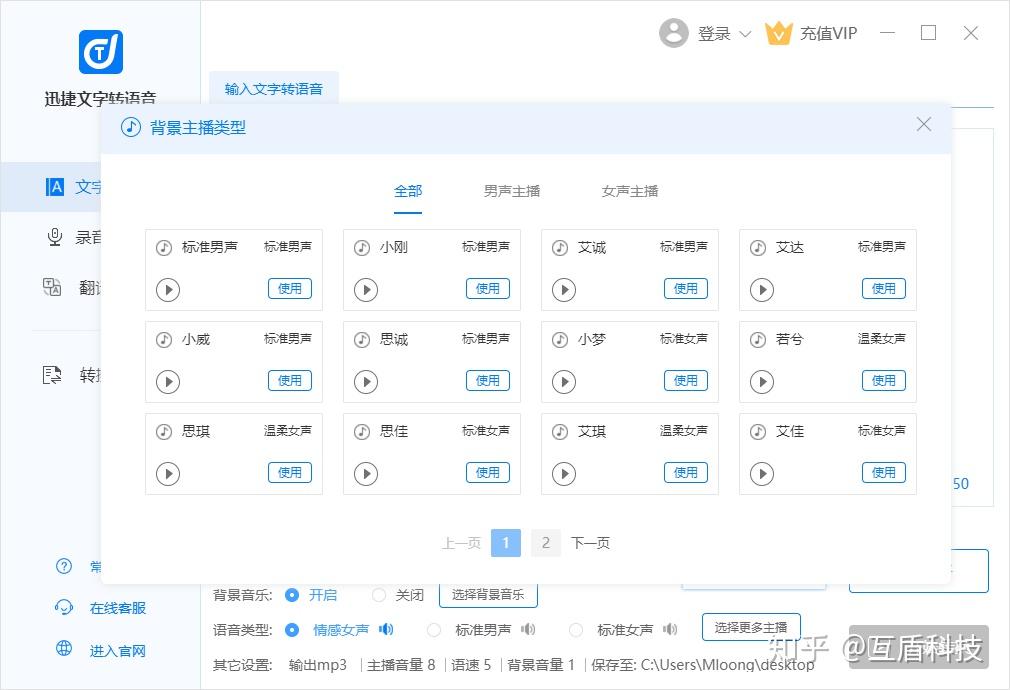Select 标准女声 voice type radio

pos(576,630)
